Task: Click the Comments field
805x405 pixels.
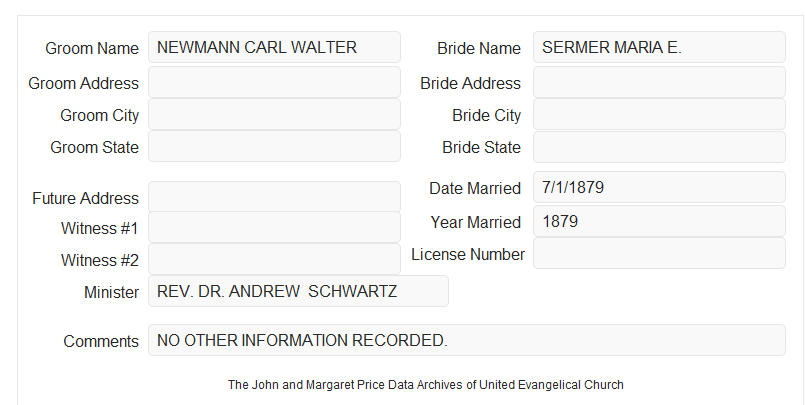Action: pyautogui.click(x=467, y=340)
